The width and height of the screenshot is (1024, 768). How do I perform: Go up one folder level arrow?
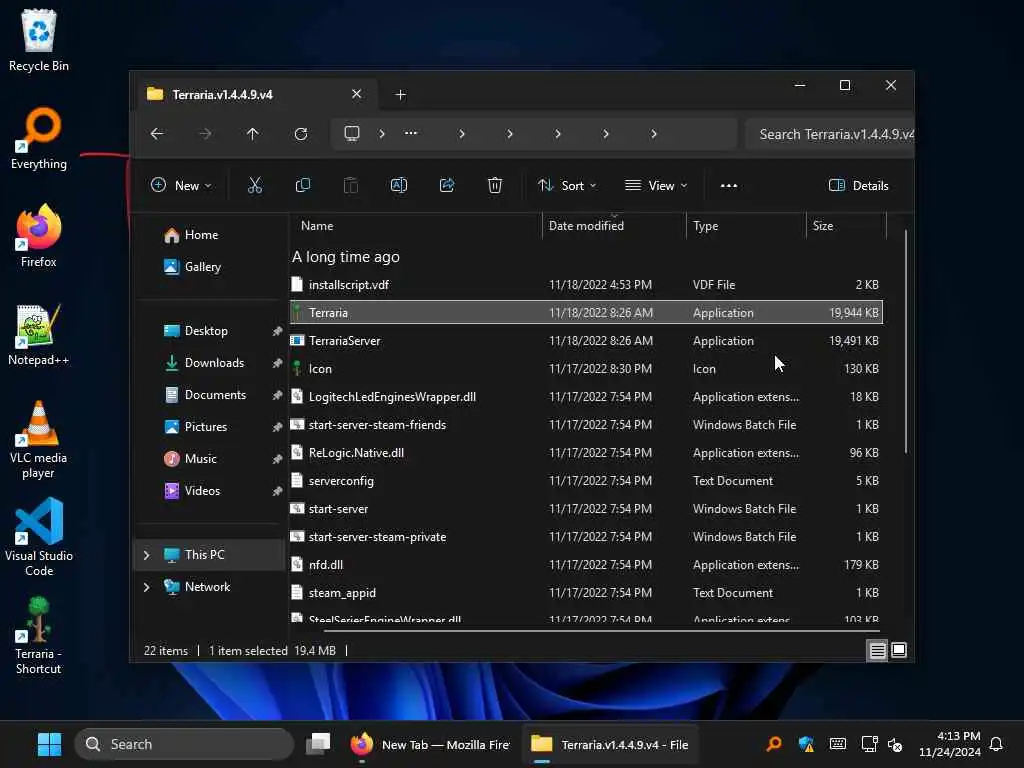coord(253,134)
